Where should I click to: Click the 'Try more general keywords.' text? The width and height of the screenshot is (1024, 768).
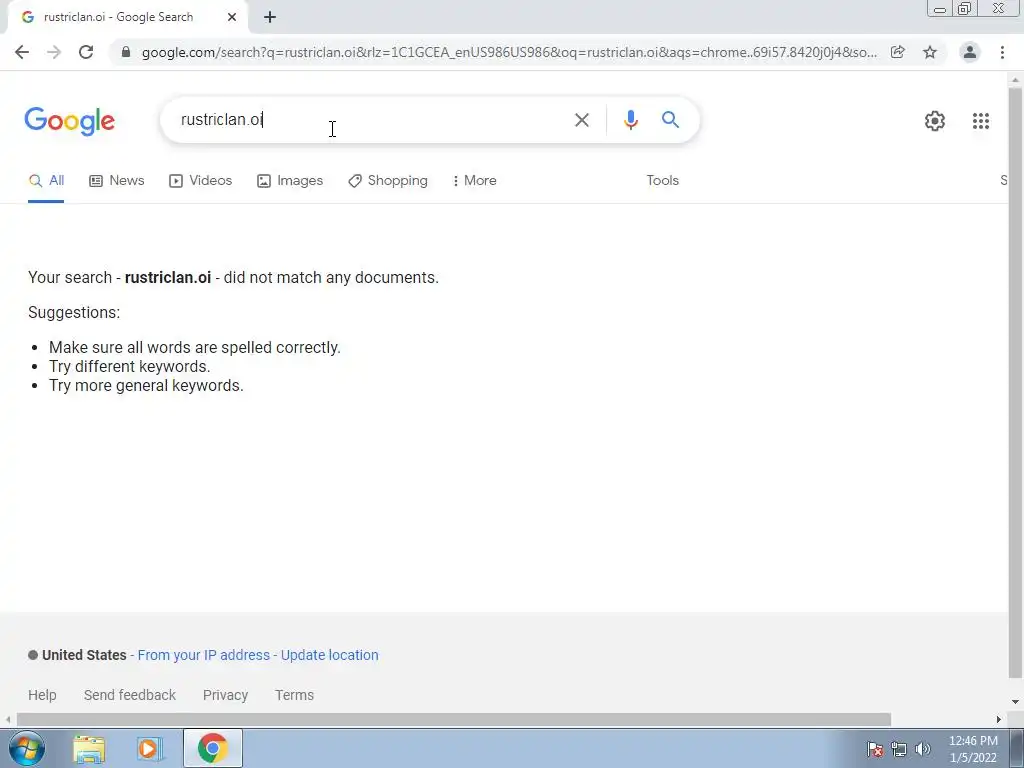146,385
